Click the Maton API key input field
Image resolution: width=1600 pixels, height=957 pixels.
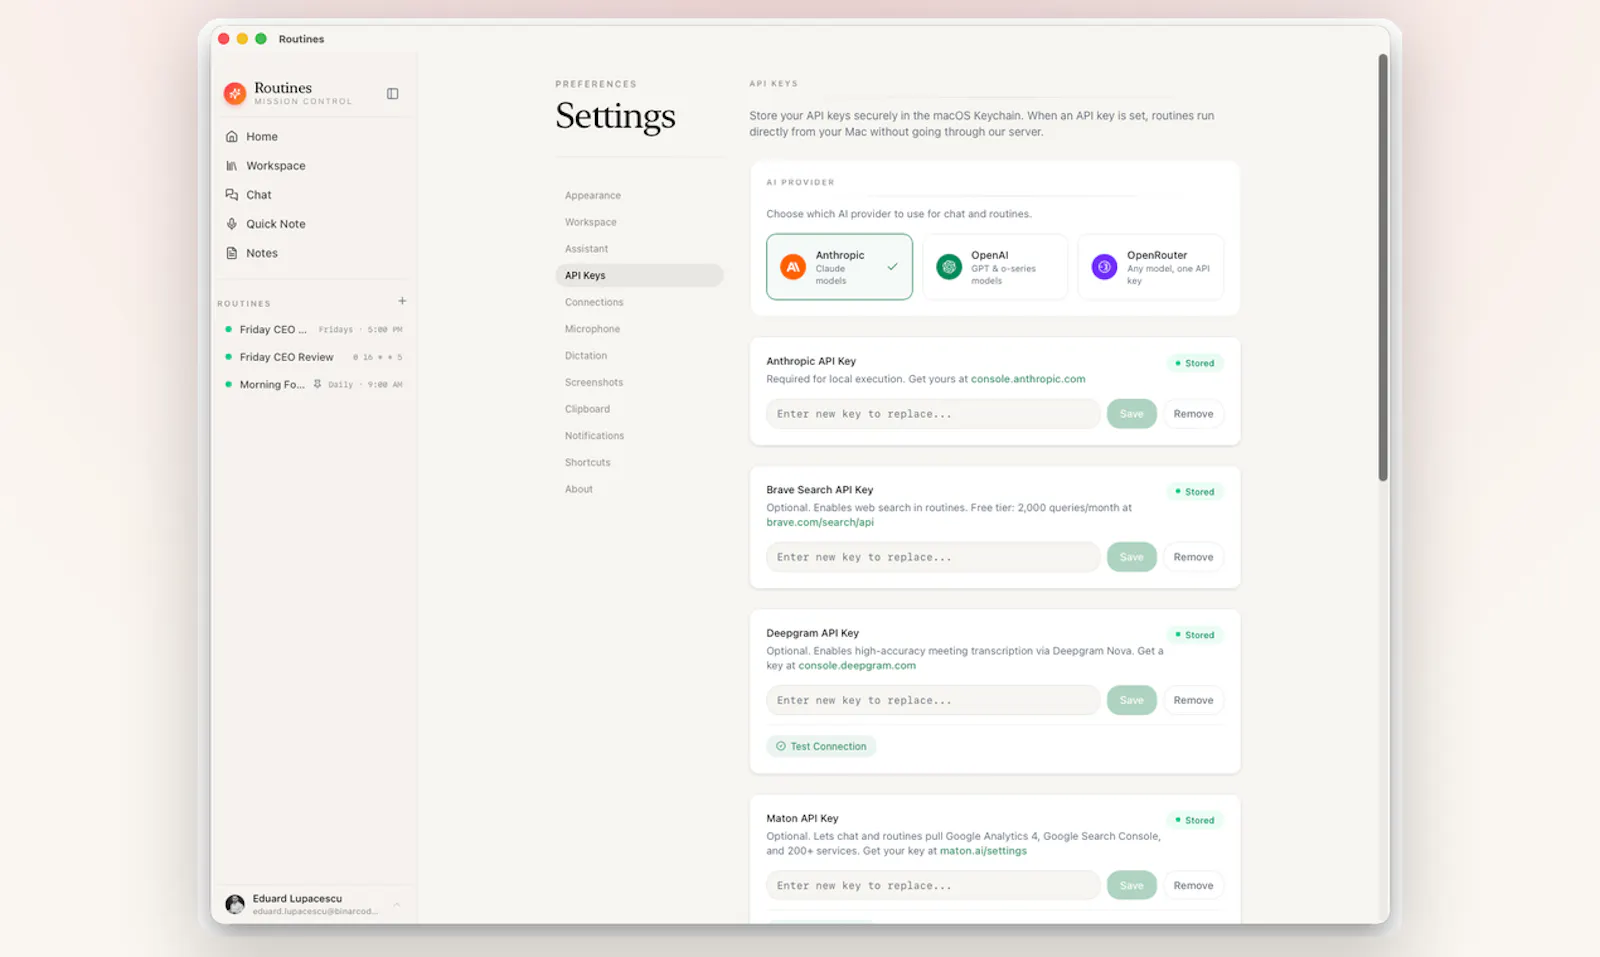tap(933, 886)
